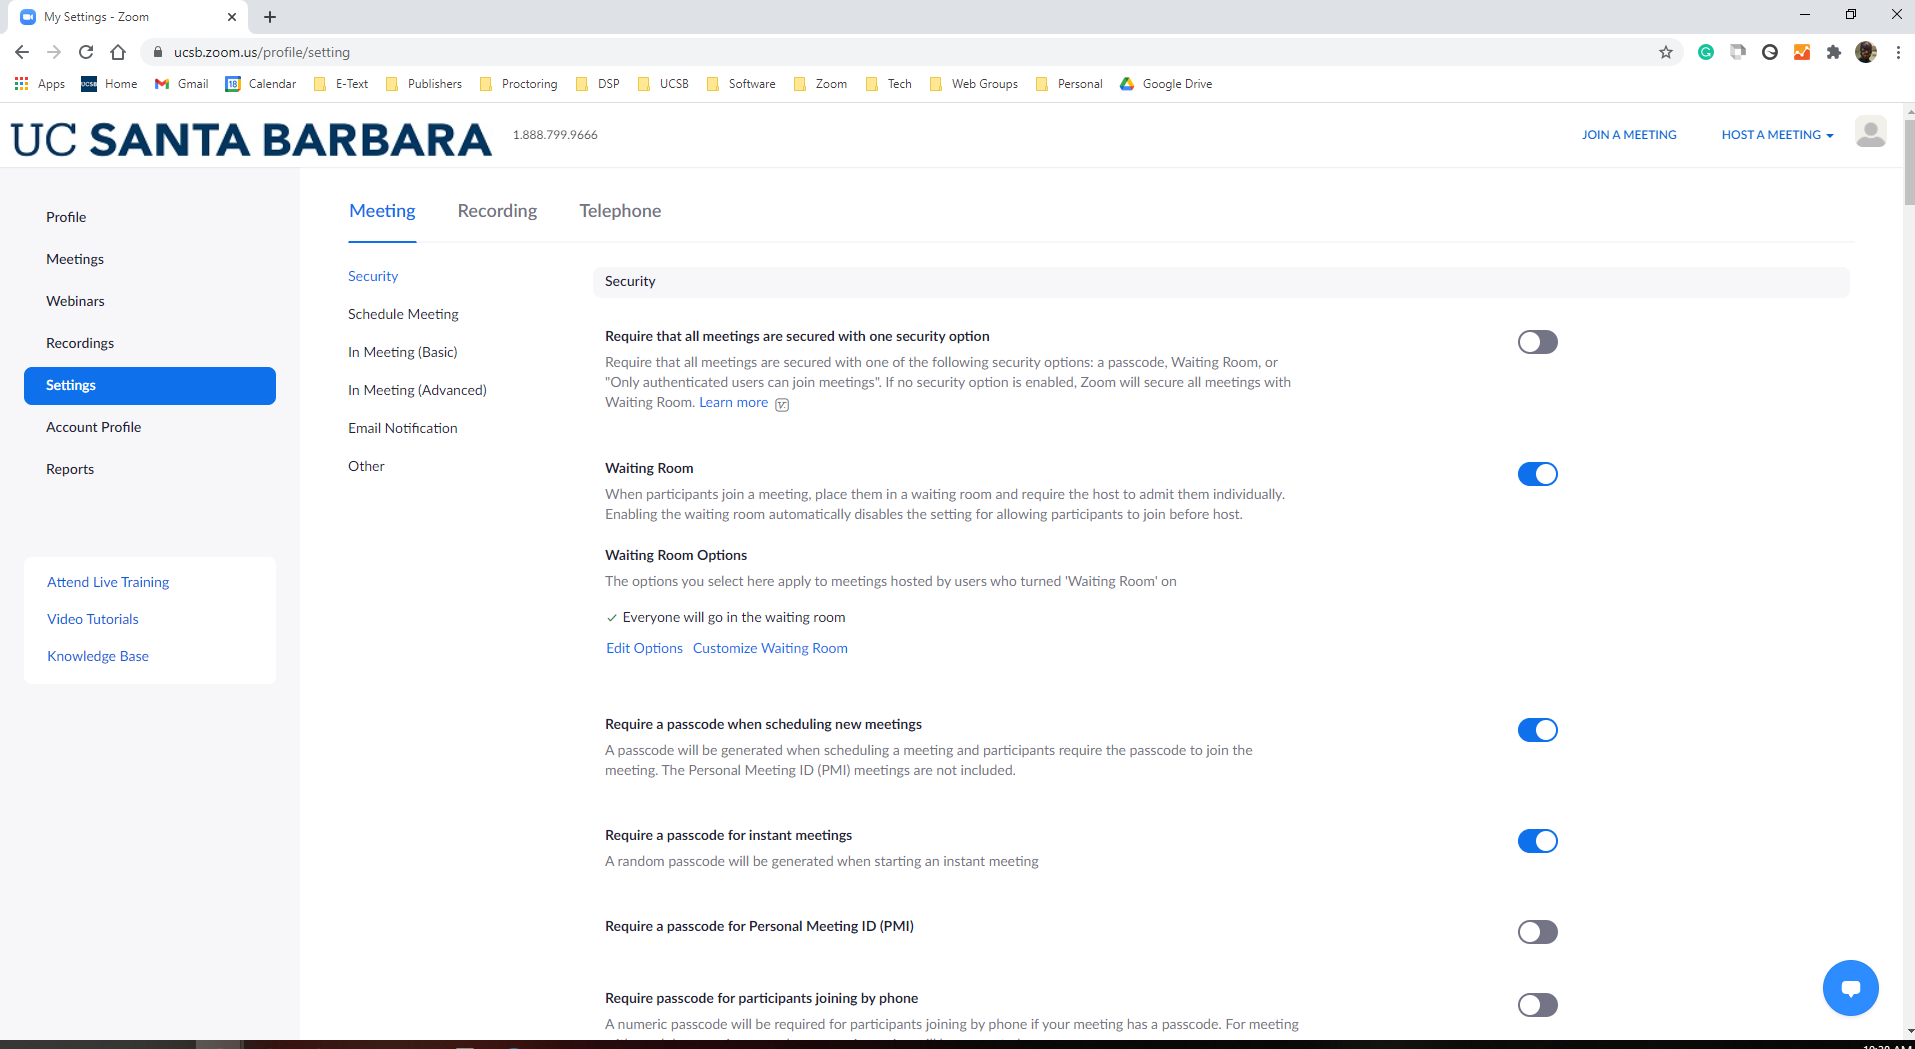Click the browser back arrow
Image resolution: width=1915 pixels, height=1049 pixels.
(22, 52)
